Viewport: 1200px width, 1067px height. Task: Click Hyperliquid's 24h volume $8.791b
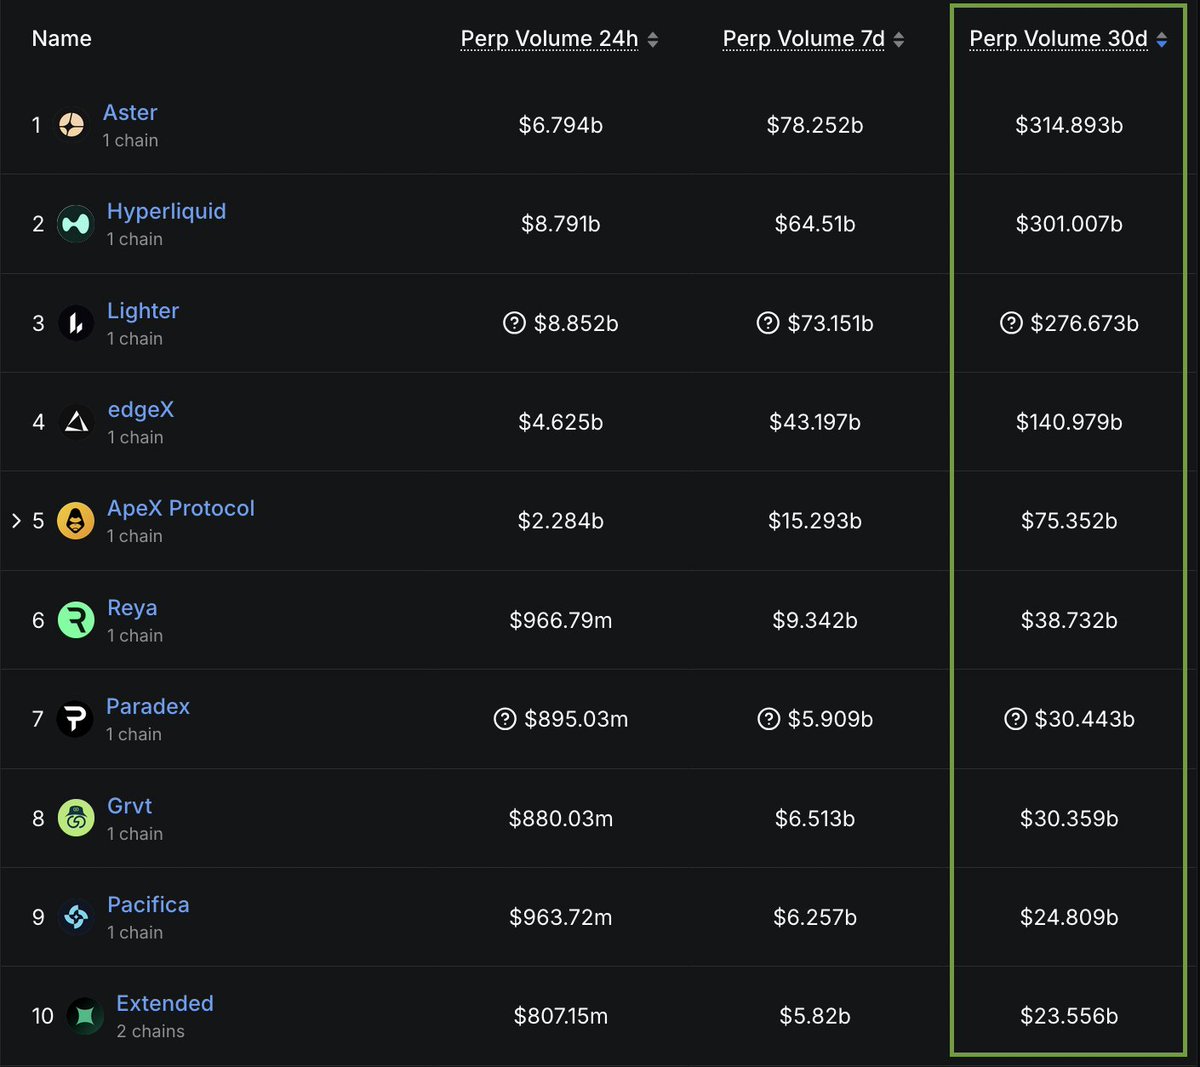[561, 224]
